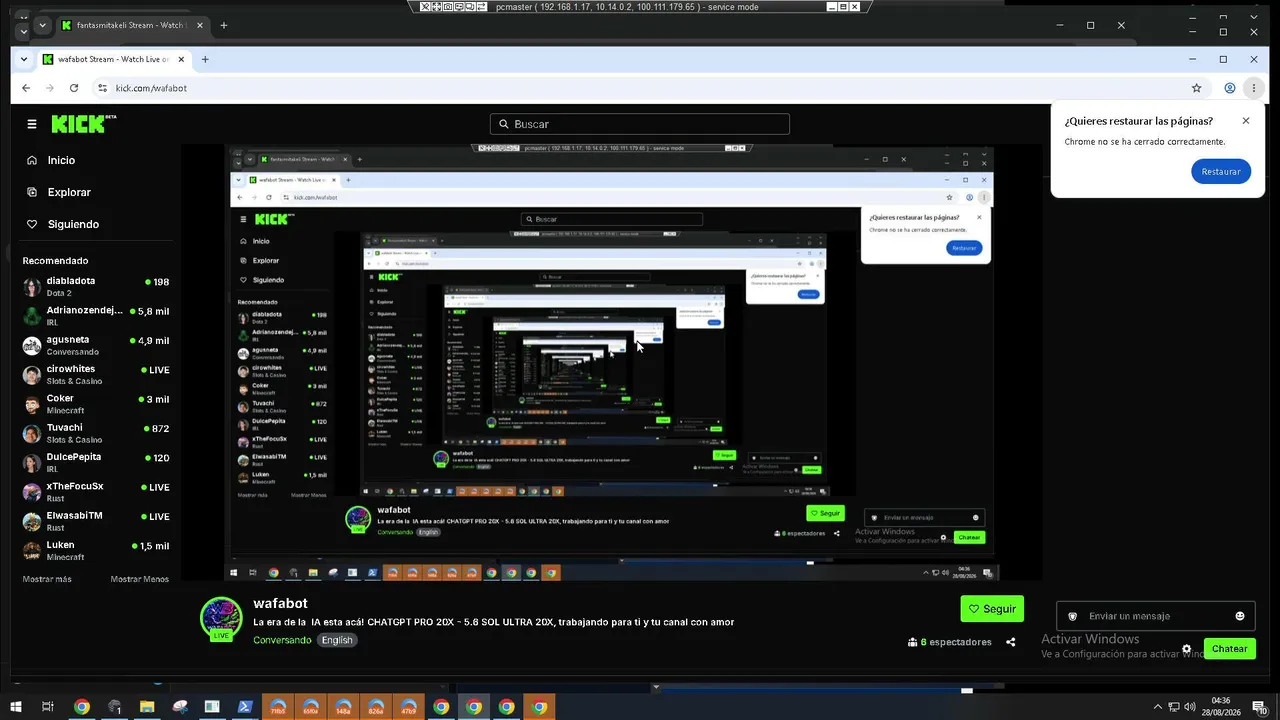Open Coker's recommended channel
1280x720 pixels.
pos(96,404)
